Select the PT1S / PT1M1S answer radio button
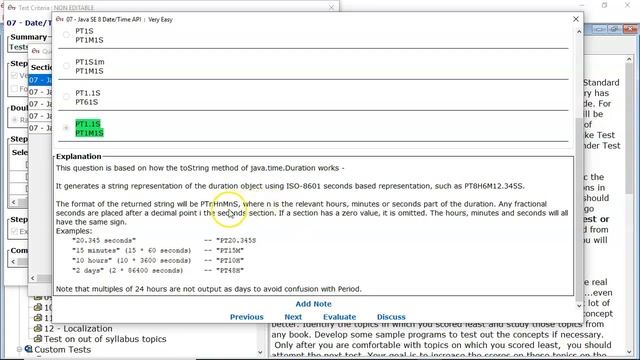The image size is (640, 360). click(66, 35)
